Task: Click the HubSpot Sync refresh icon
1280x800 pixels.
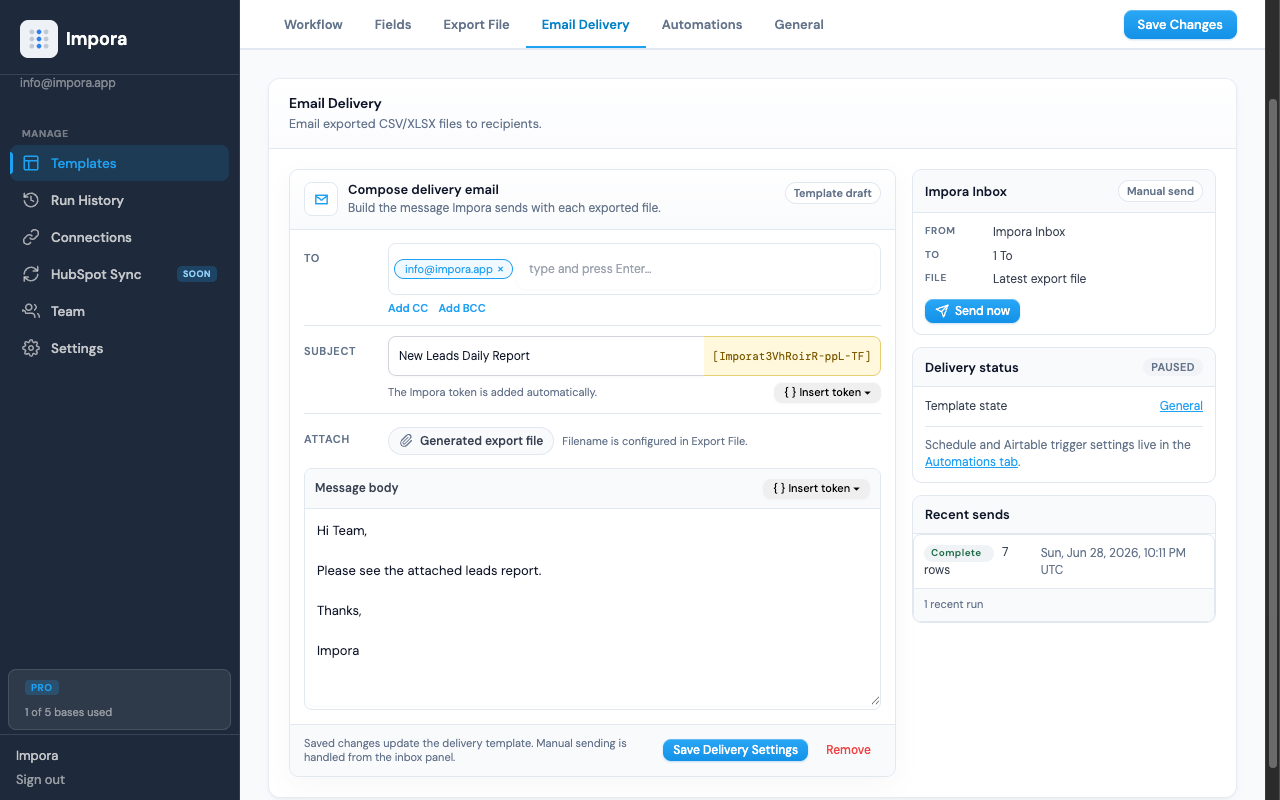Action: [x=31, y=274]
